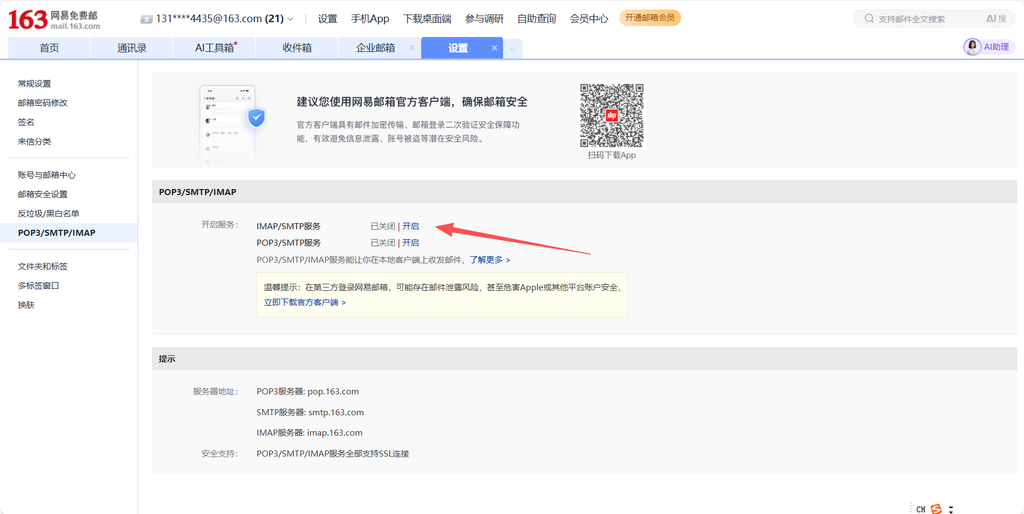Enable POP3/SMTP服务 via its 开启 link

pyautogui.click(x=411, y=242)
